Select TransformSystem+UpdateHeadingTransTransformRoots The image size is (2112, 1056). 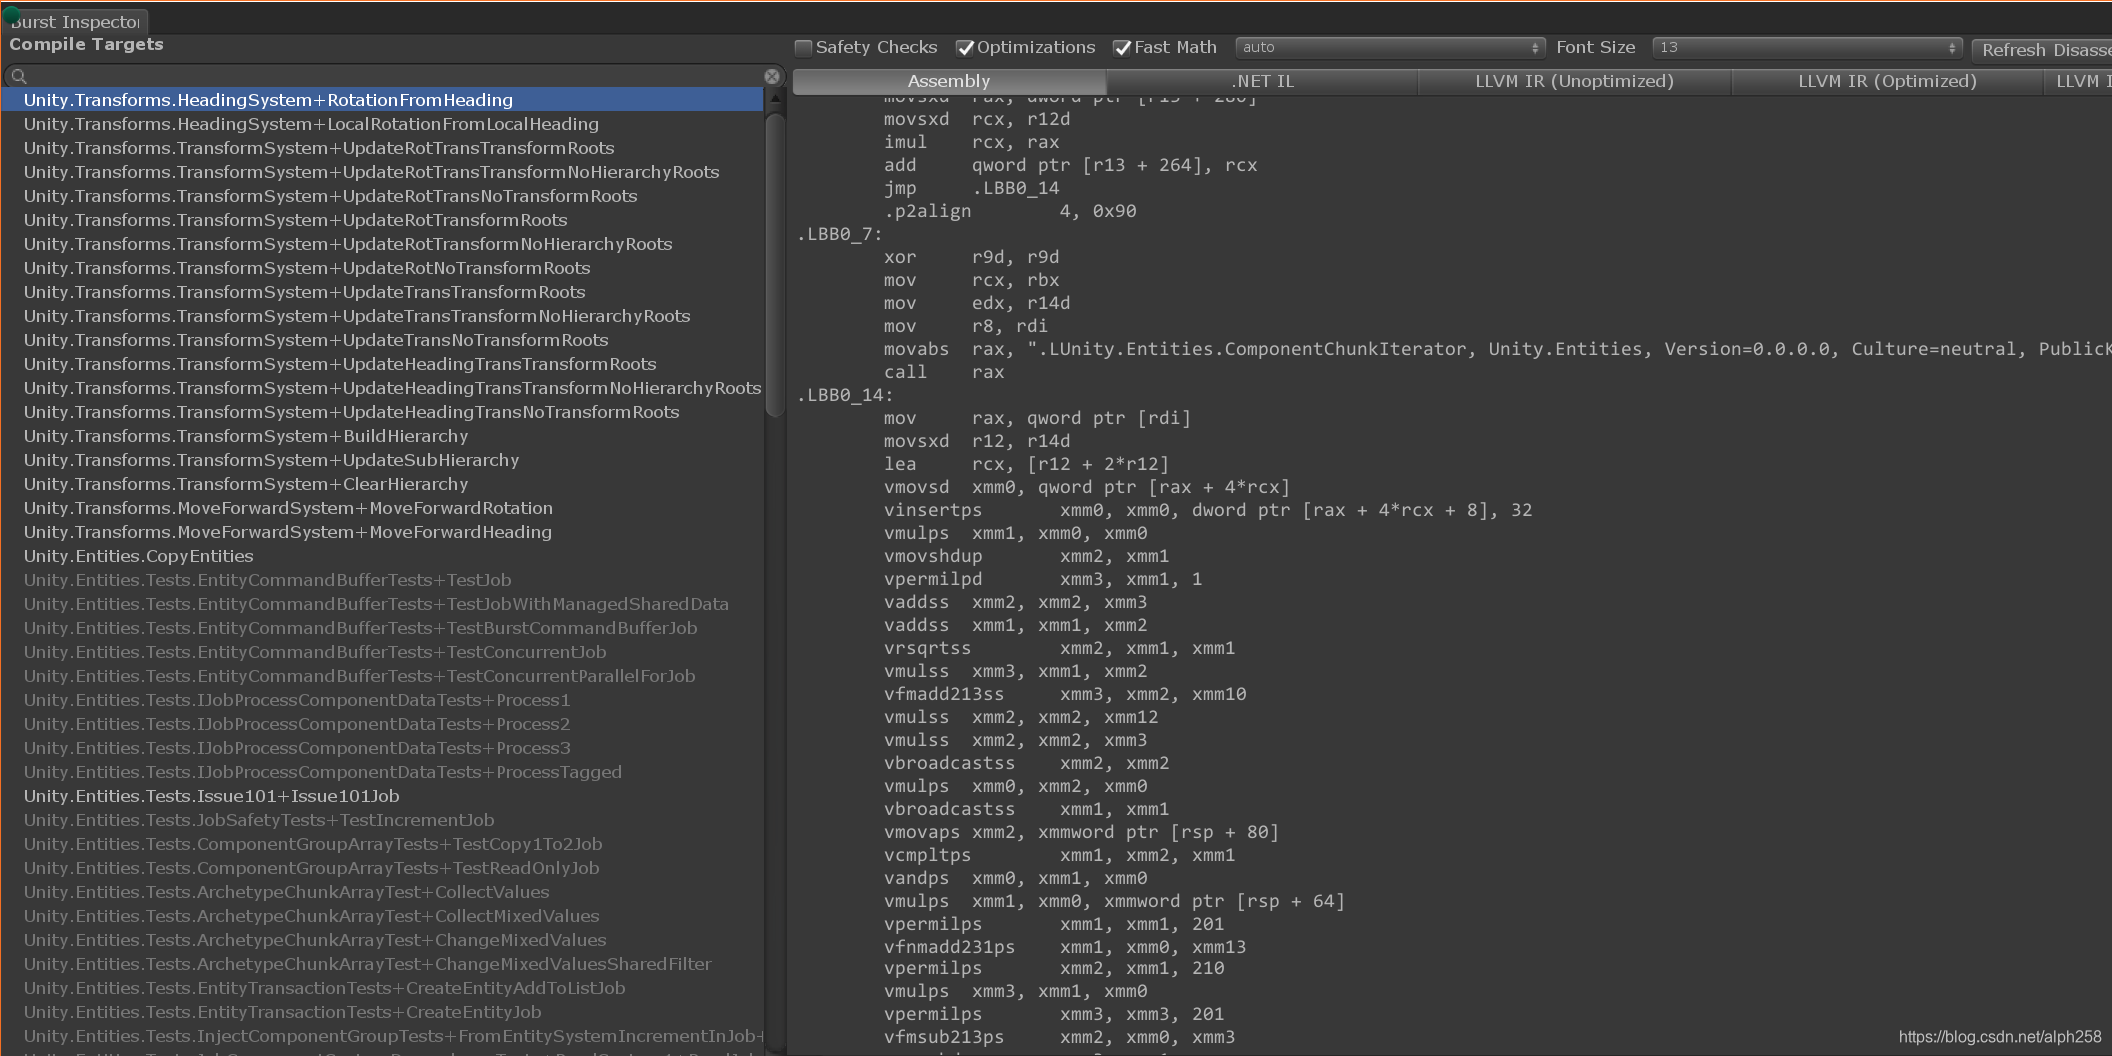point(382,364)
